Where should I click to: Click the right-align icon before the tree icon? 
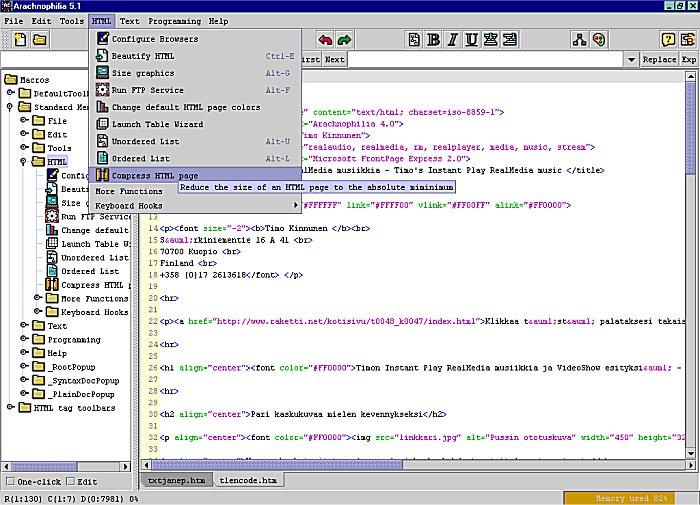click(510, 40)
